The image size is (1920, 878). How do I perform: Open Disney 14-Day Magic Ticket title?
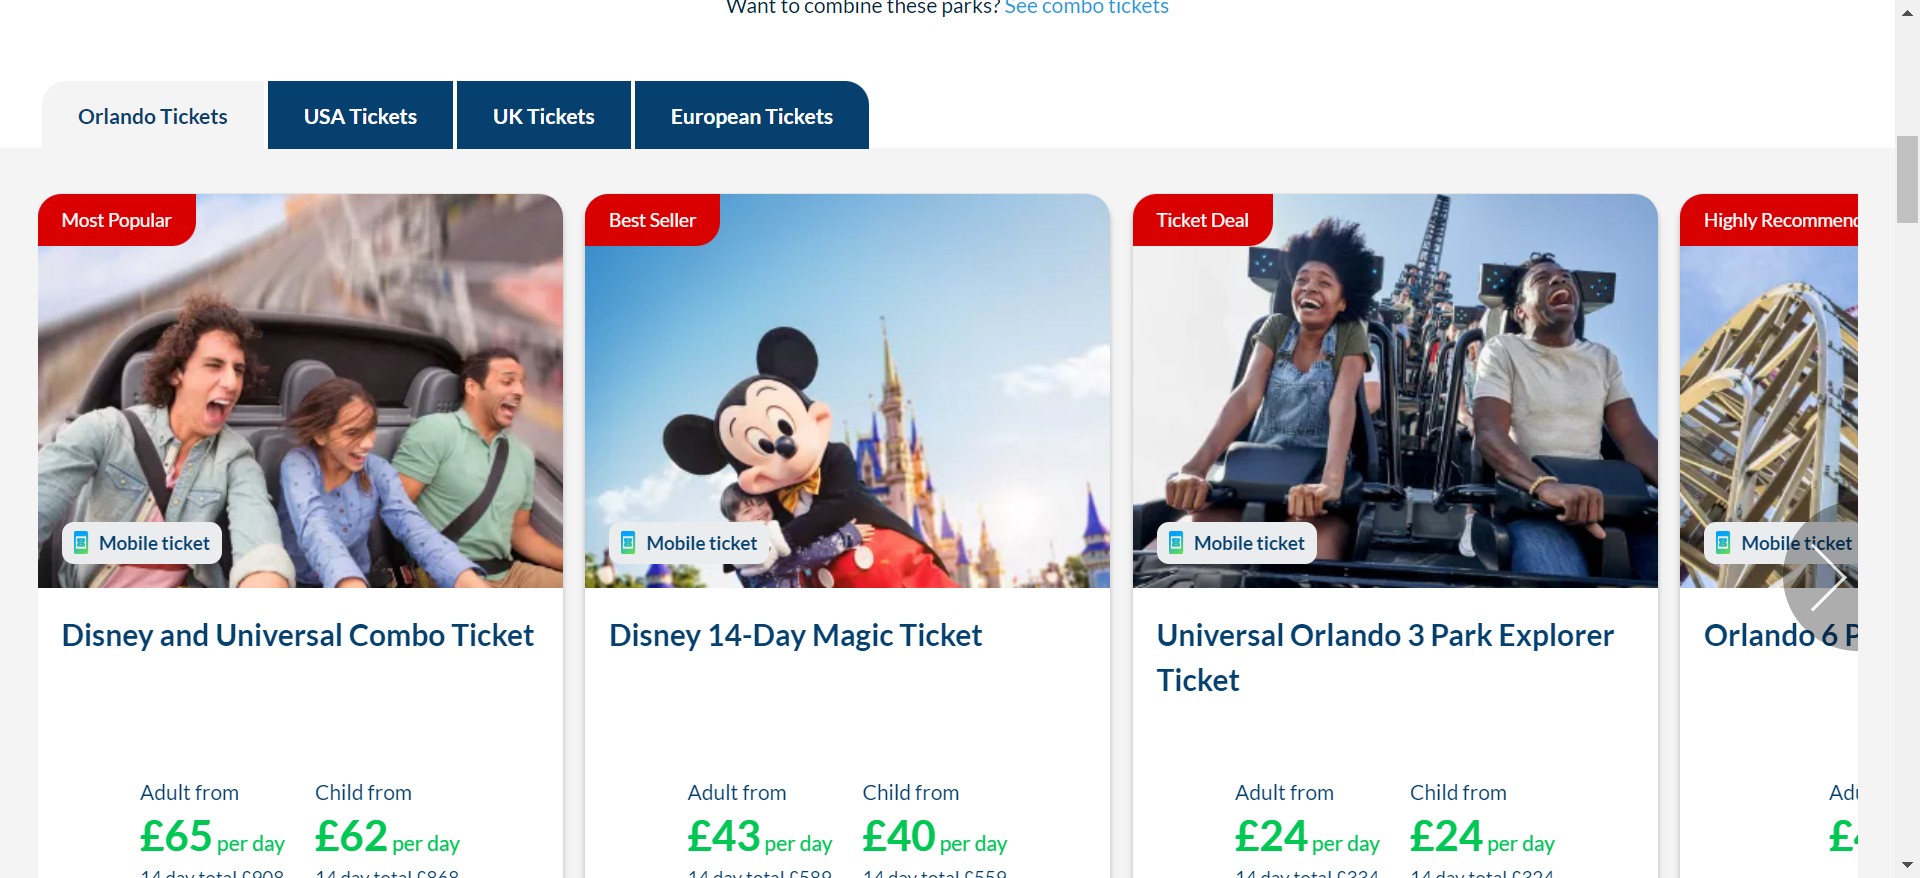795,636
